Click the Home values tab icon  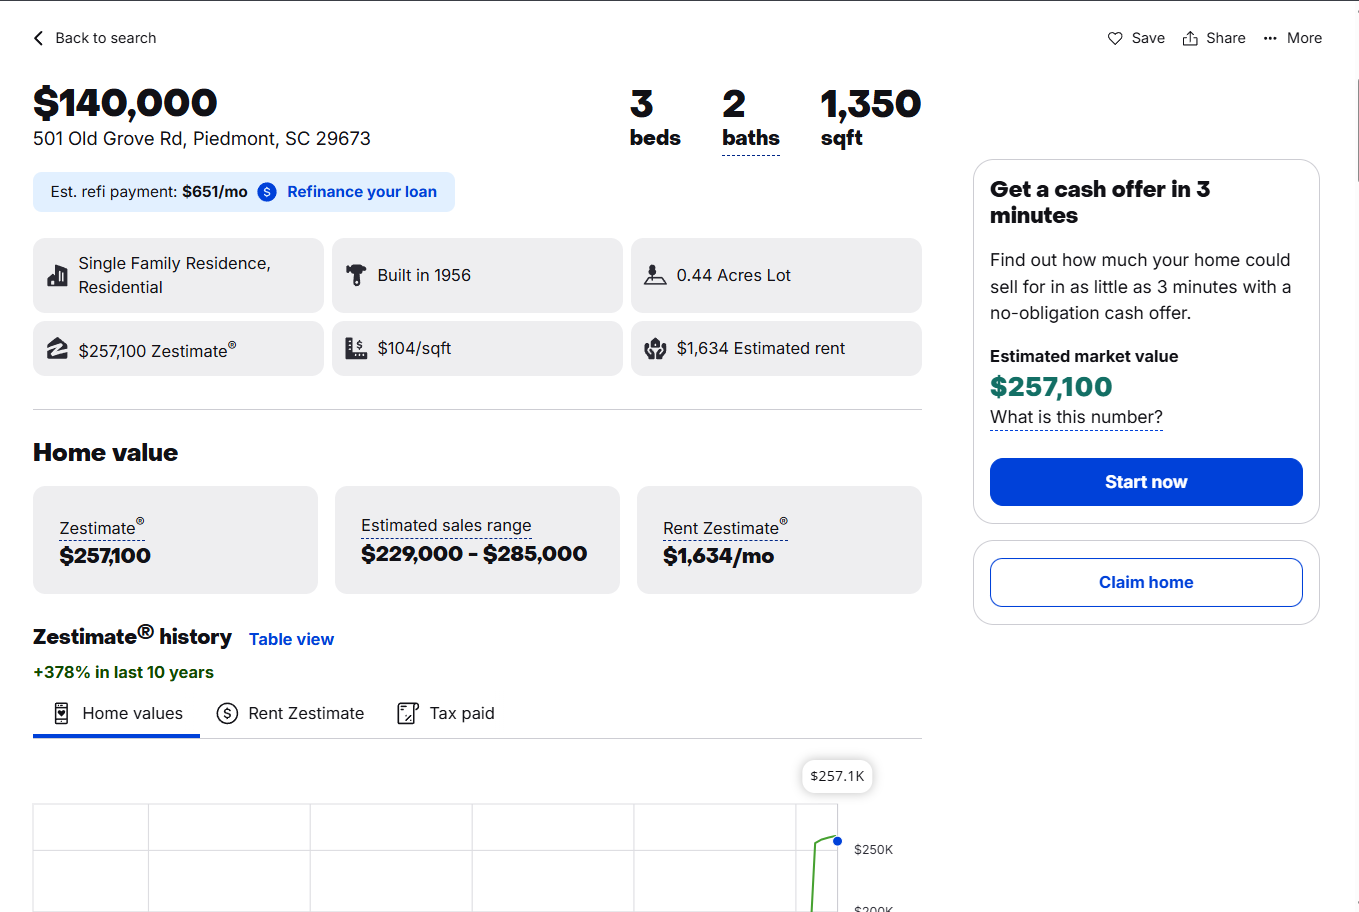click(x=62, y=713)
